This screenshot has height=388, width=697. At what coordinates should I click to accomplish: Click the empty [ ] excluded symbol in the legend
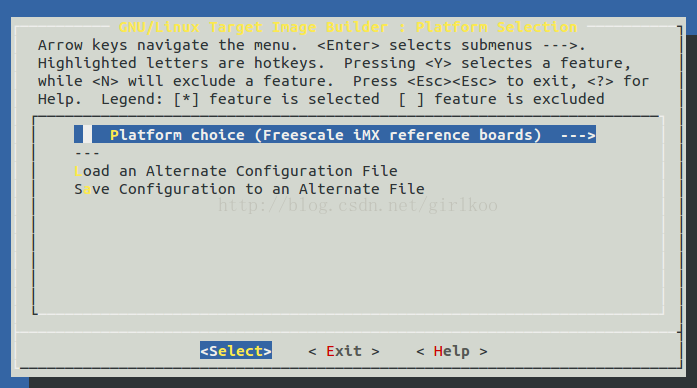[411, 99]
